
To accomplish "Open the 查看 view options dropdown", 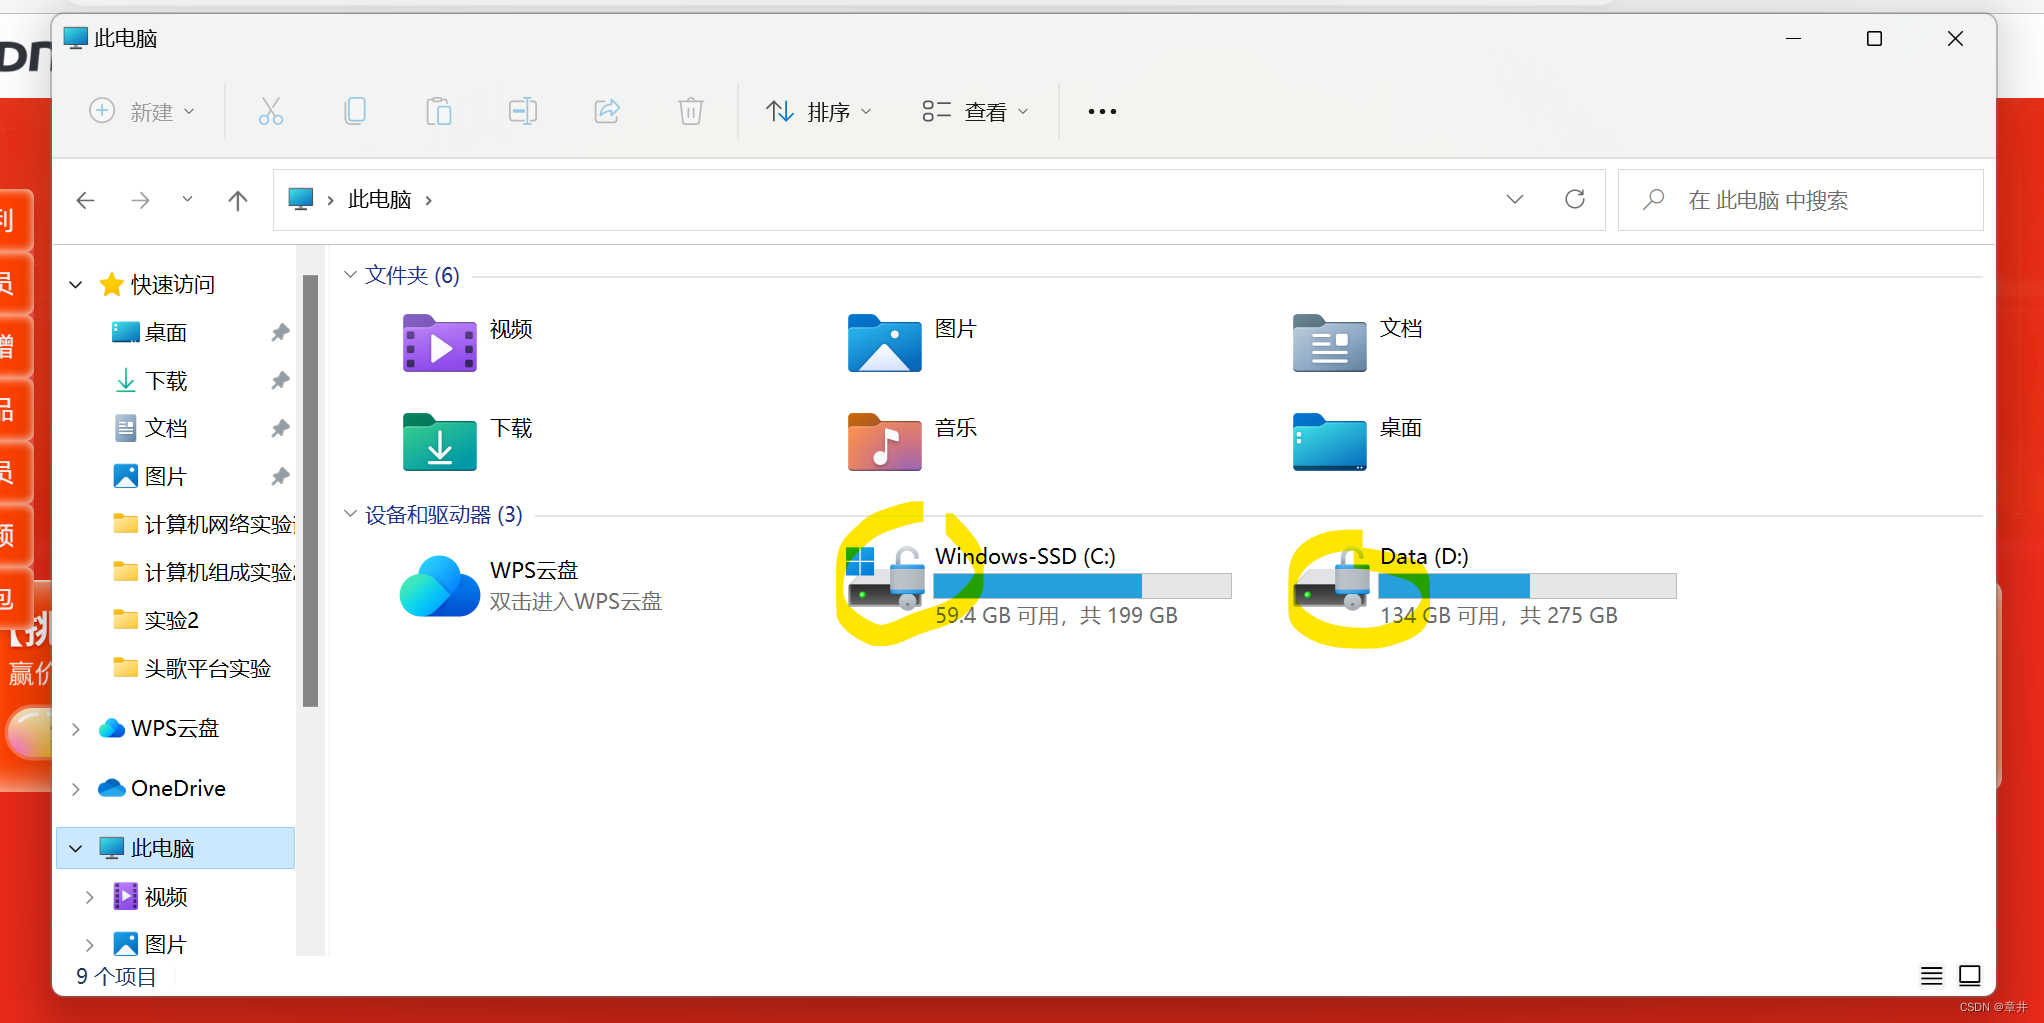I will pos(974,111).
